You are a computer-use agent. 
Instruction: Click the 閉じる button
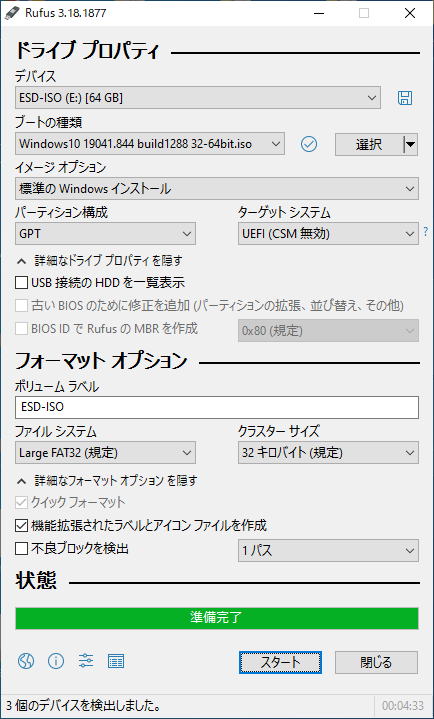click(x=376, y=662)
